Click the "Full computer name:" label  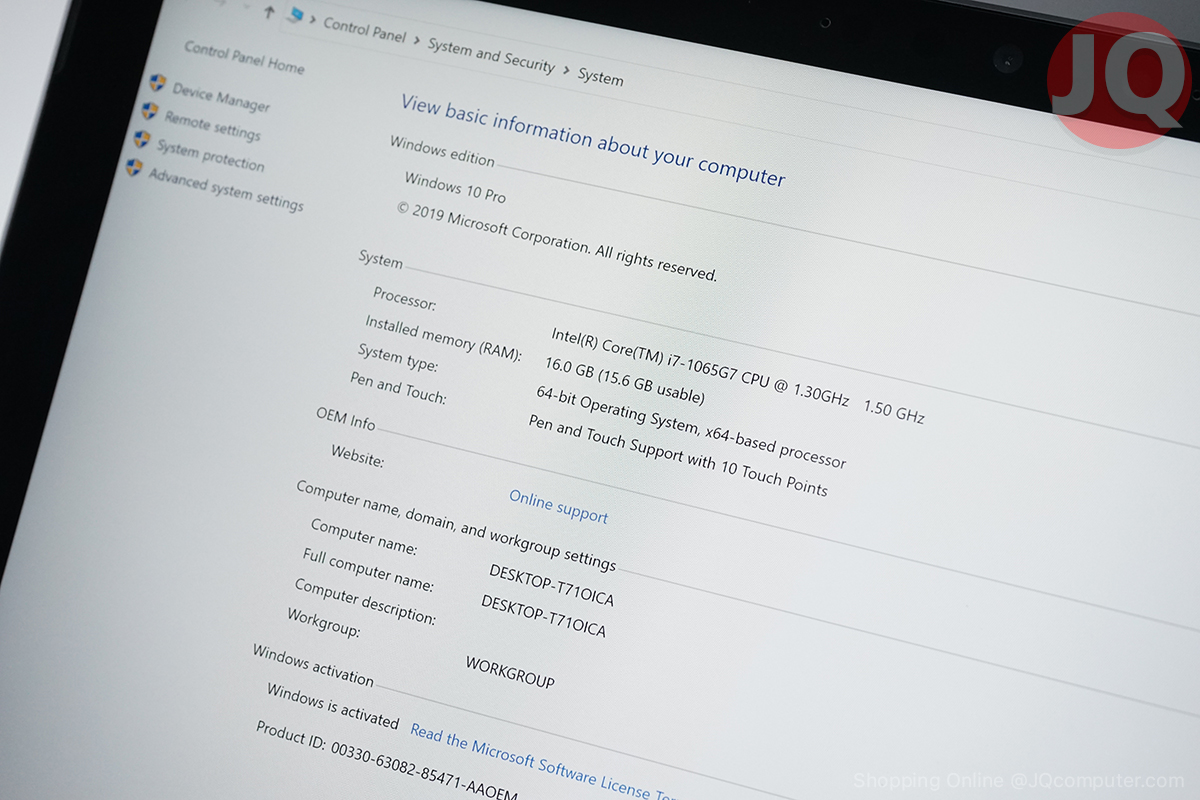tap(368, 569)
